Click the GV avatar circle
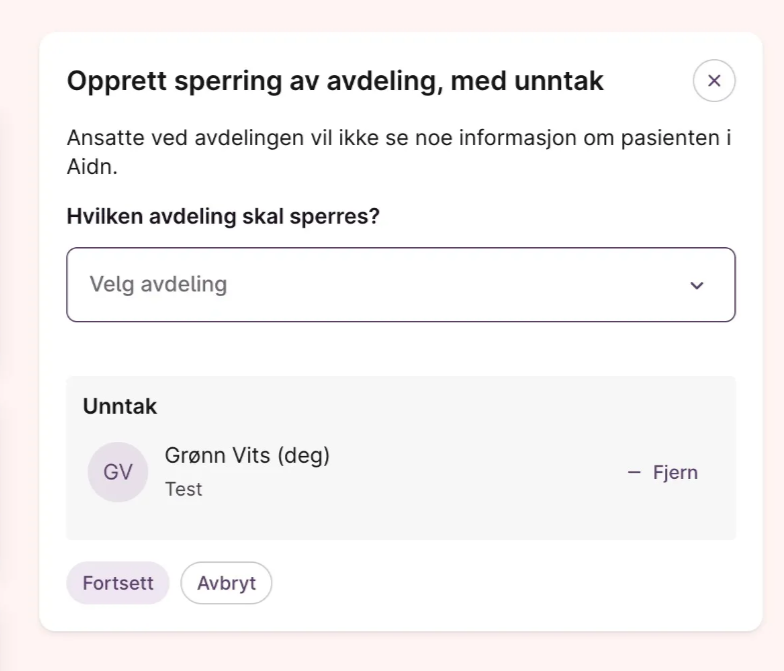This screenshot has height=671, width=784. (118, 472)
